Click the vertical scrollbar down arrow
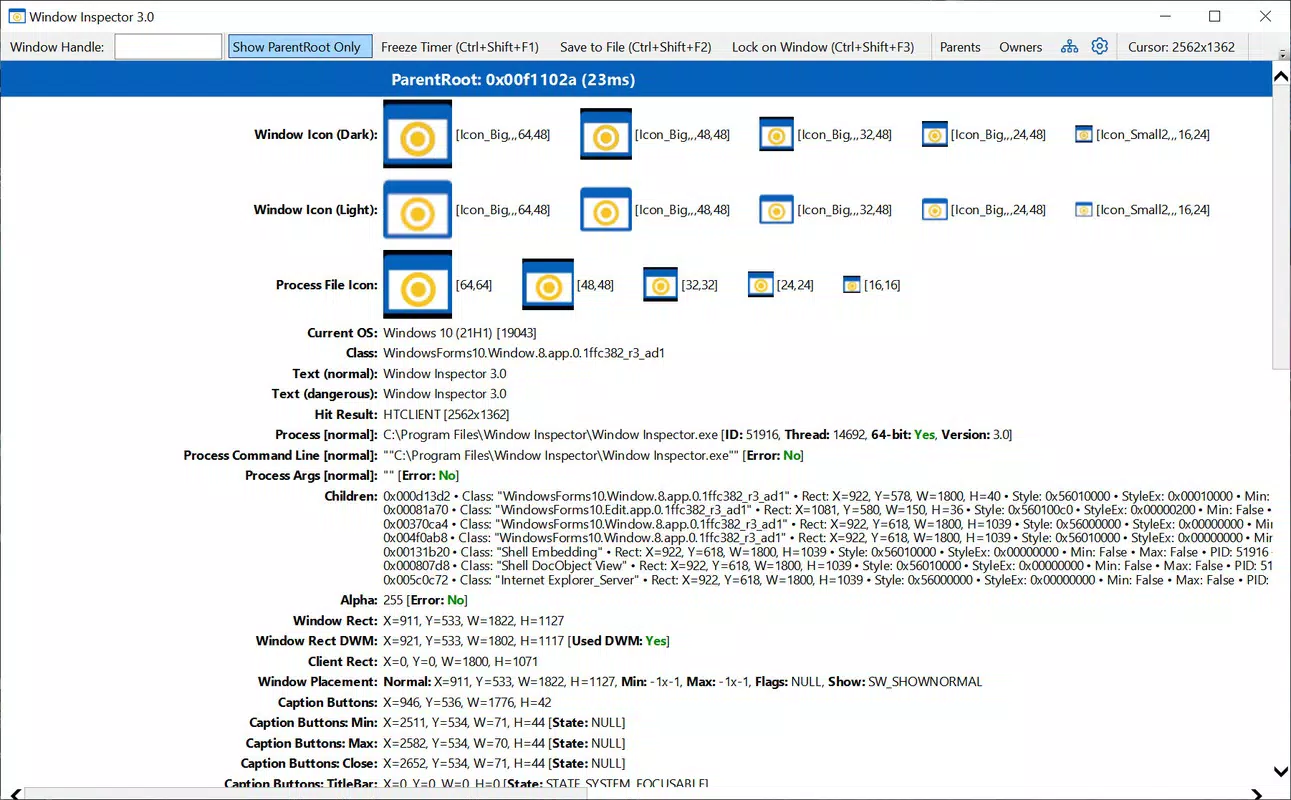 coord(1281,771)
